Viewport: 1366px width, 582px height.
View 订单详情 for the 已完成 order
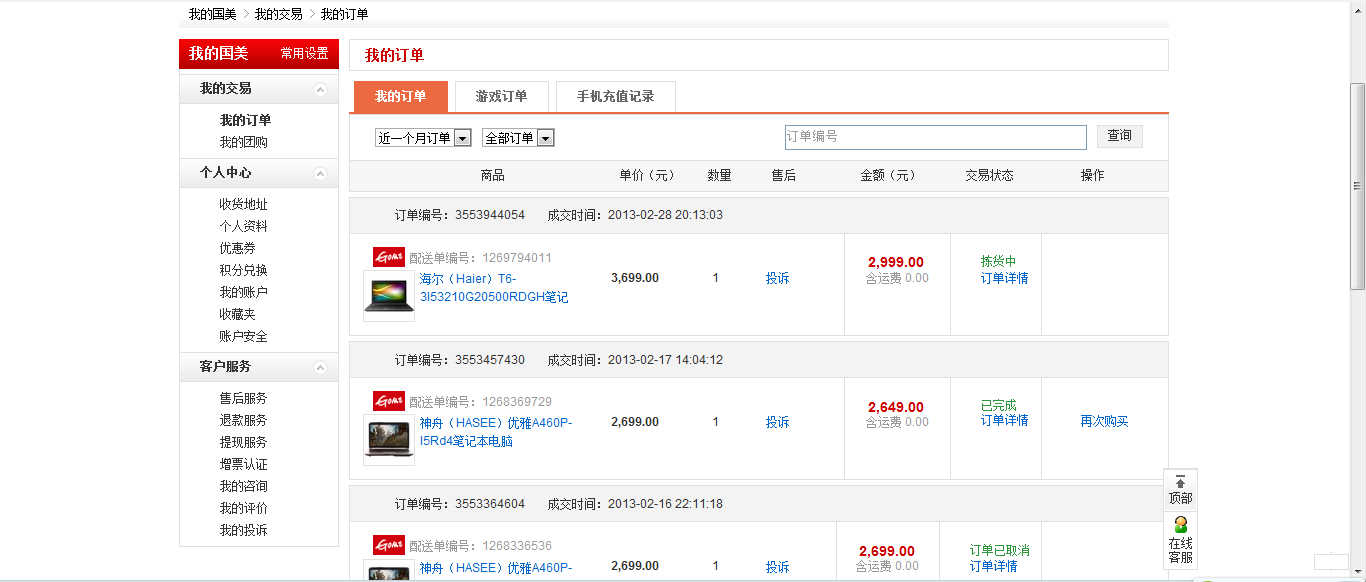(x=1004, y=420)
